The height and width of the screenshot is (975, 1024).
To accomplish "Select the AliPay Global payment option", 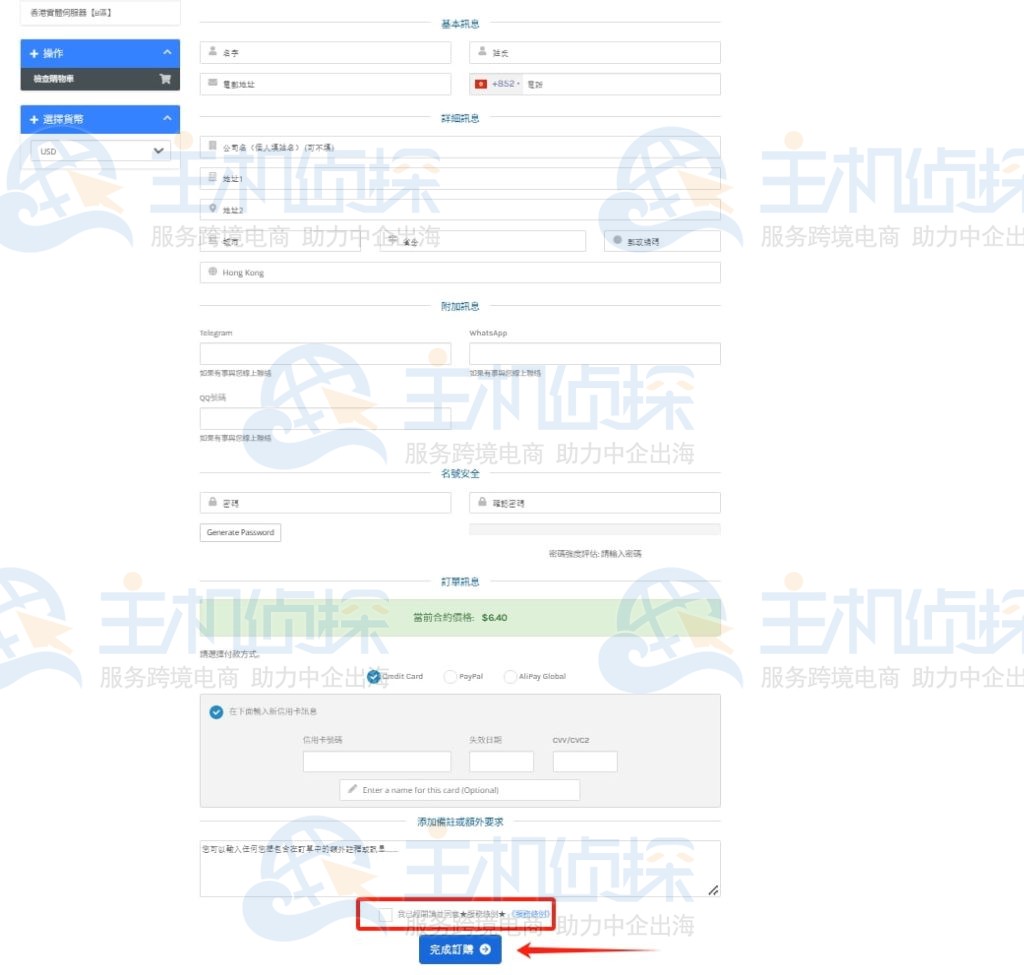I will click(510, 677).
